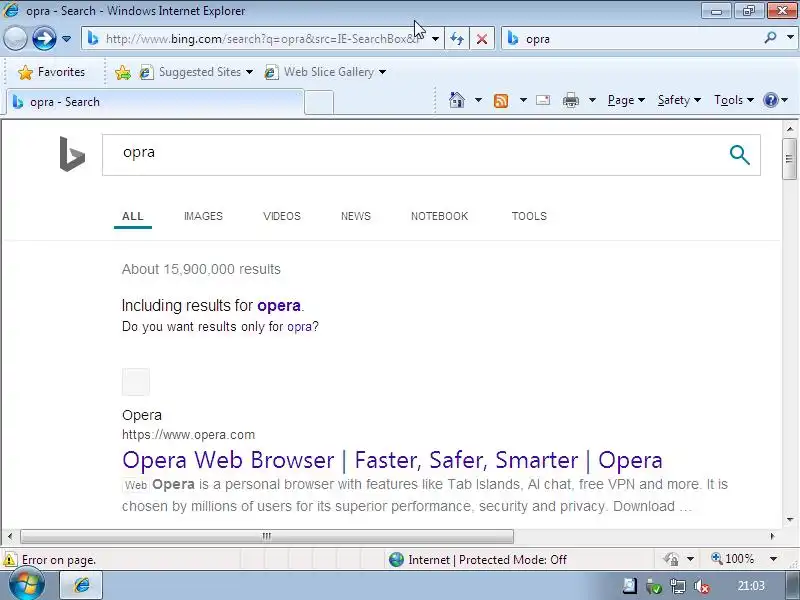Click the network tray icon
800x600 pixels.
678,587
